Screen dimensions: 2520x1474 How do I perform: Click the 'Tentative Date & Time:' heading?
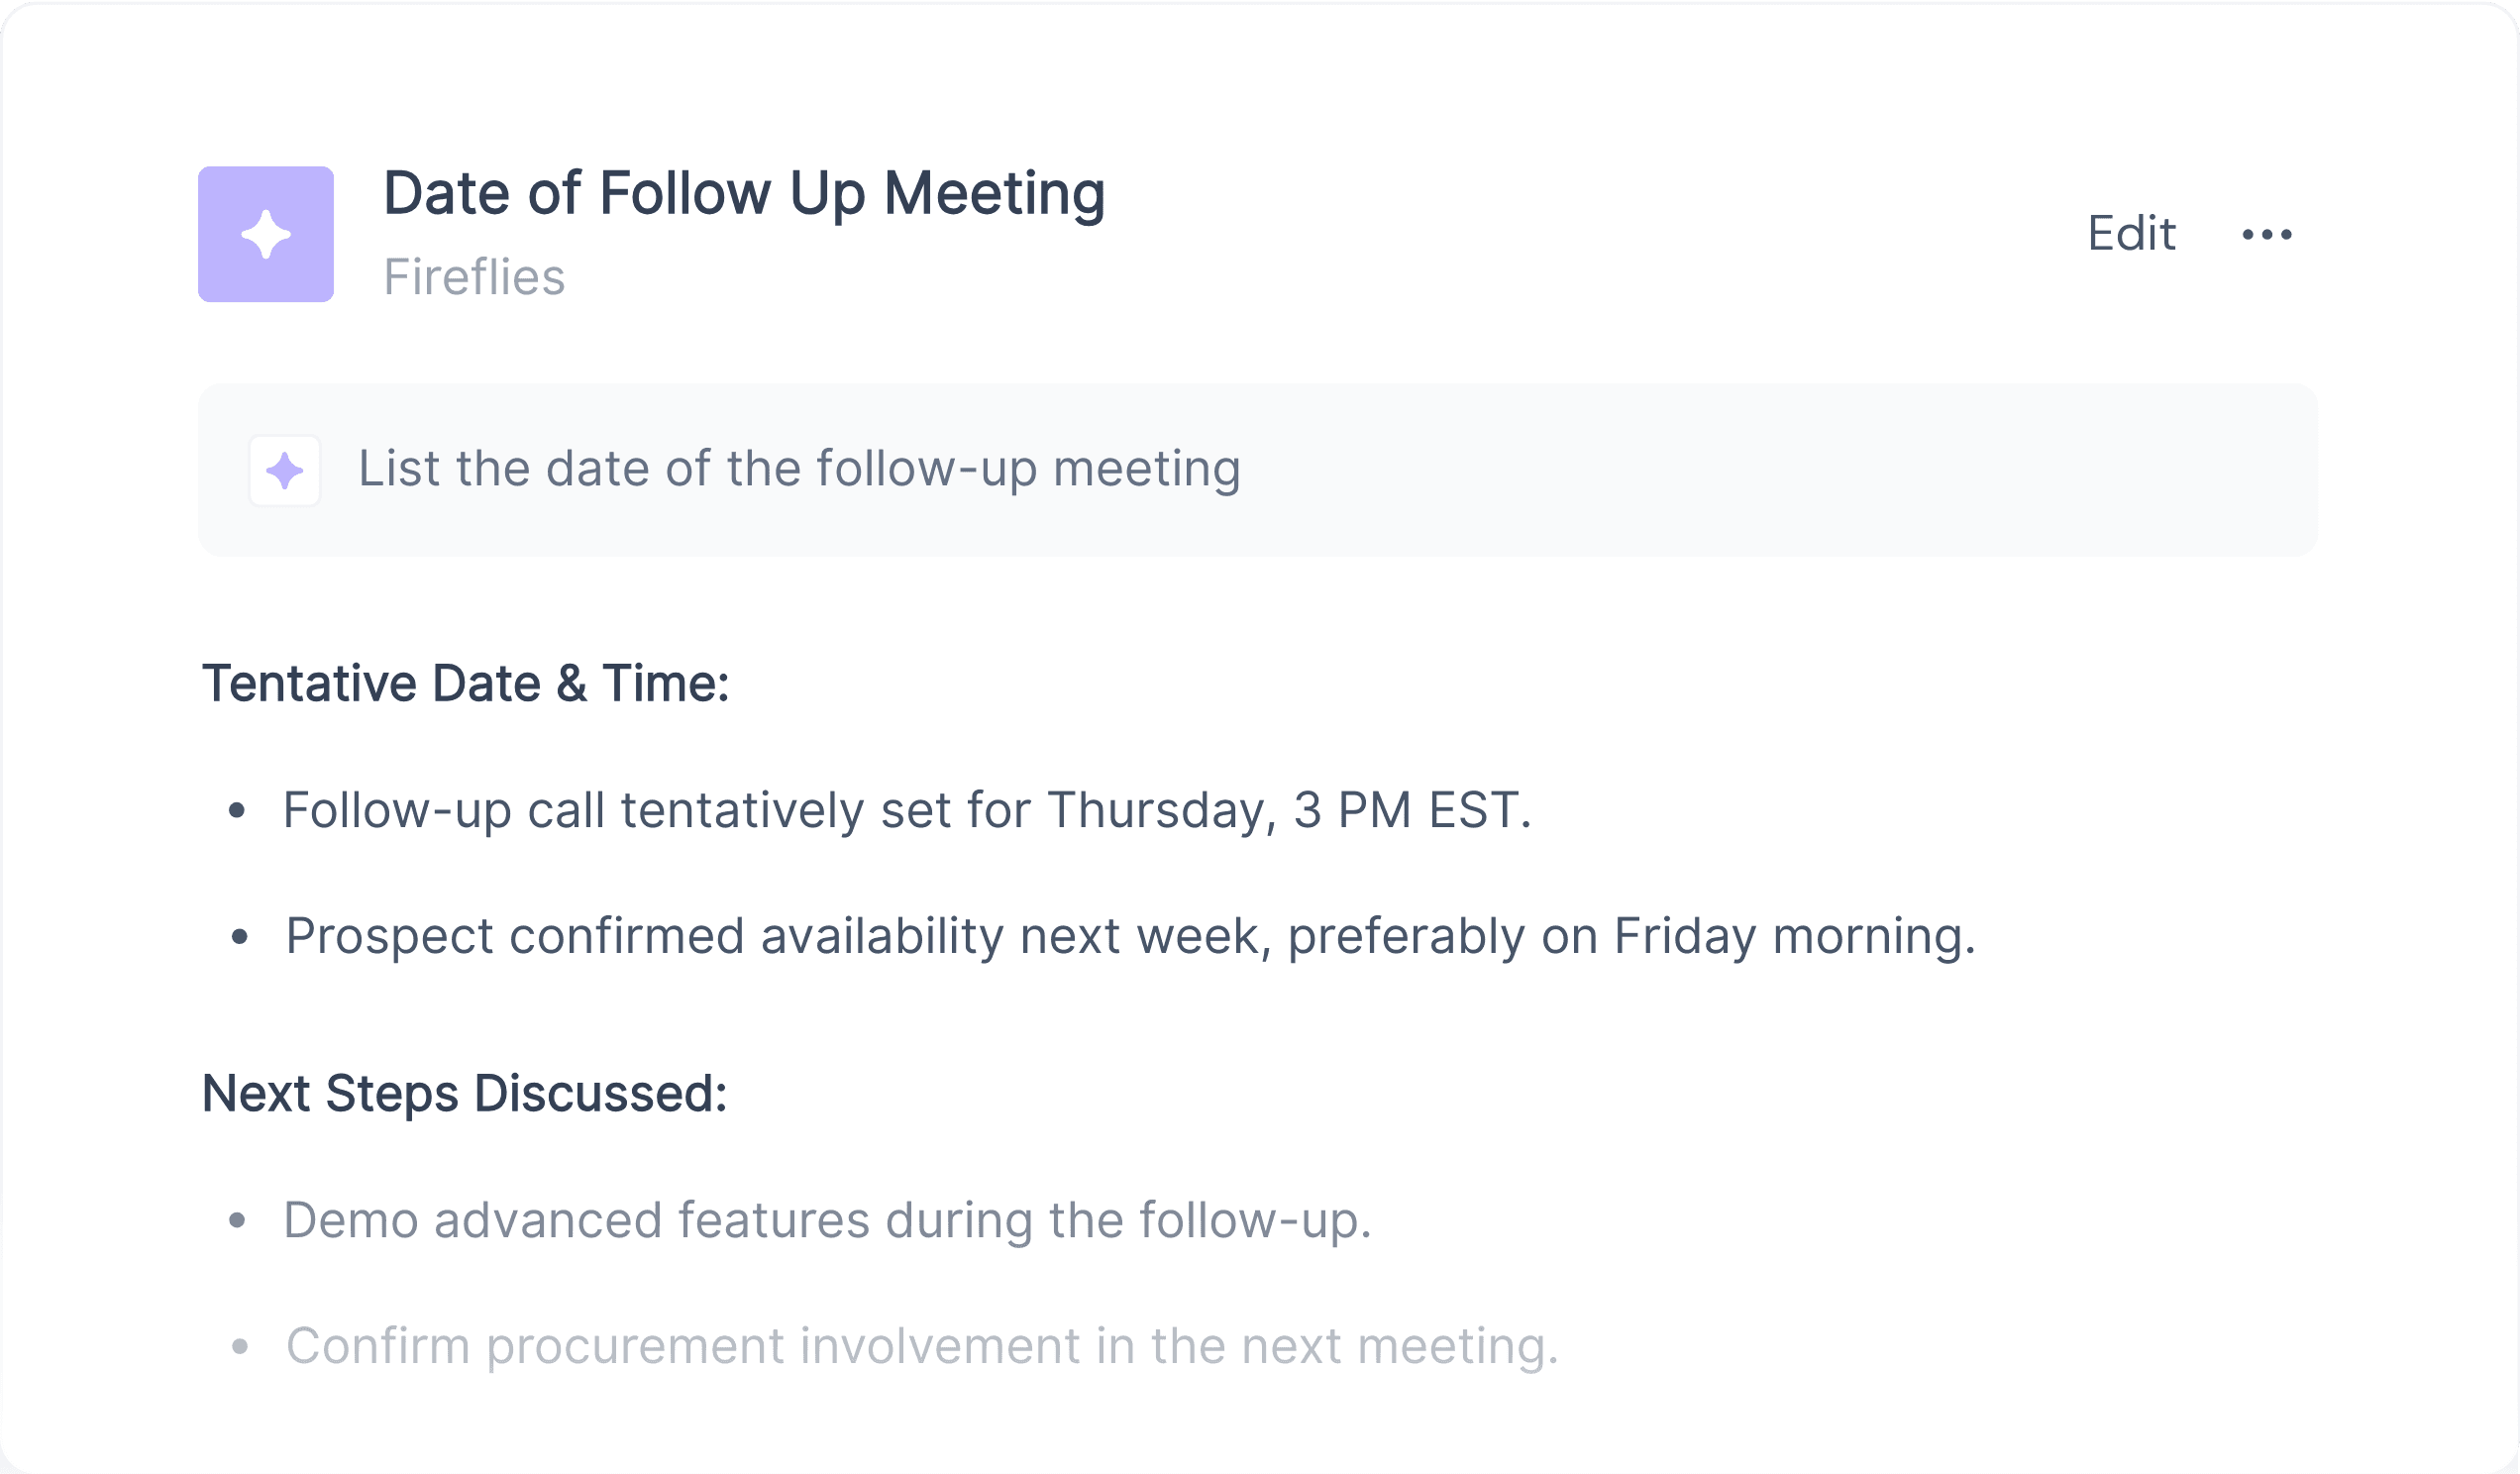click(x=466, y=684)
